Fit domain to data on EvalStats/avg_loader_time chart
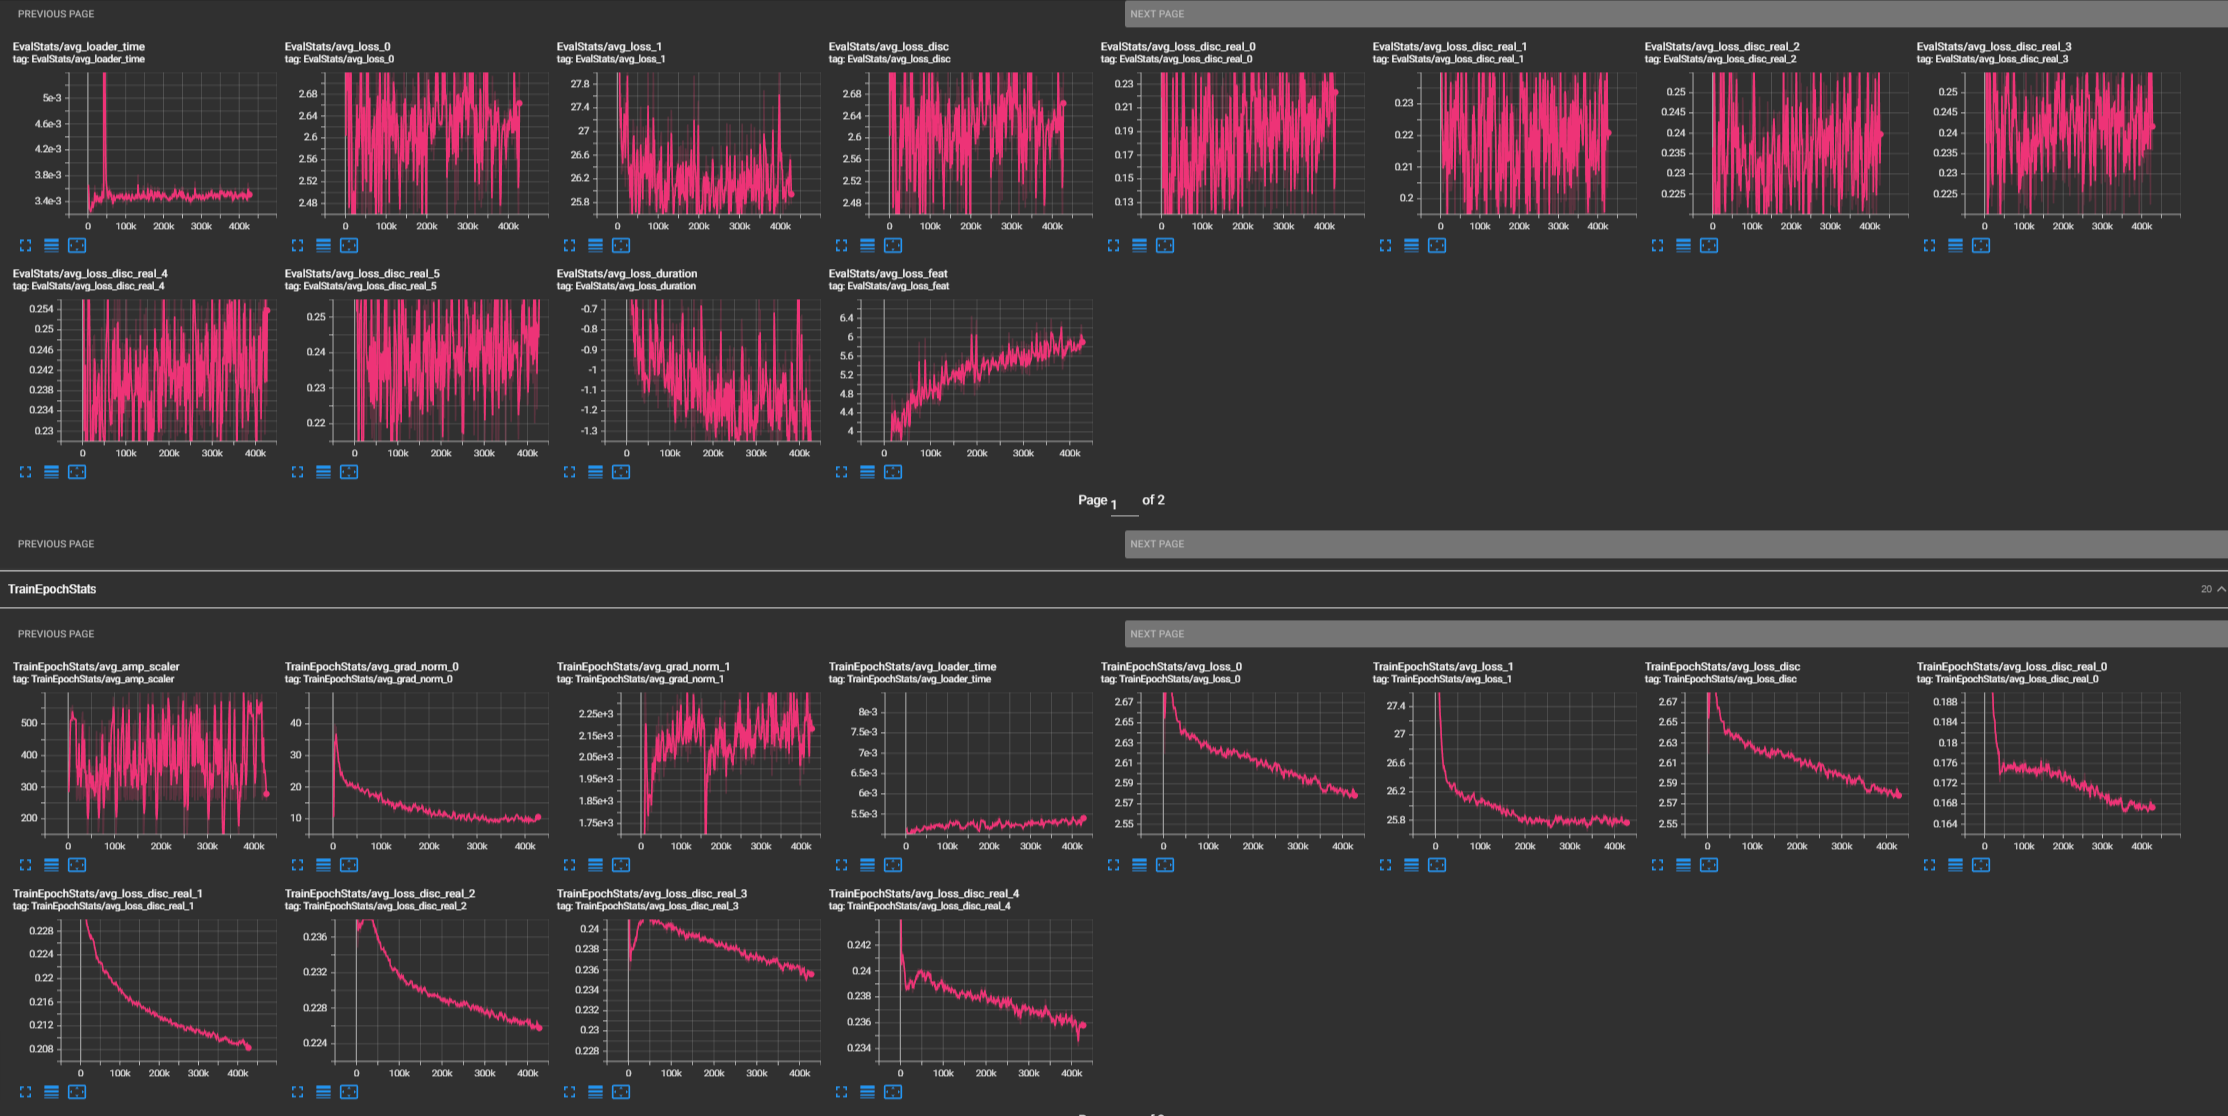Screen dimensions: 2228x1116 (77, 245)
